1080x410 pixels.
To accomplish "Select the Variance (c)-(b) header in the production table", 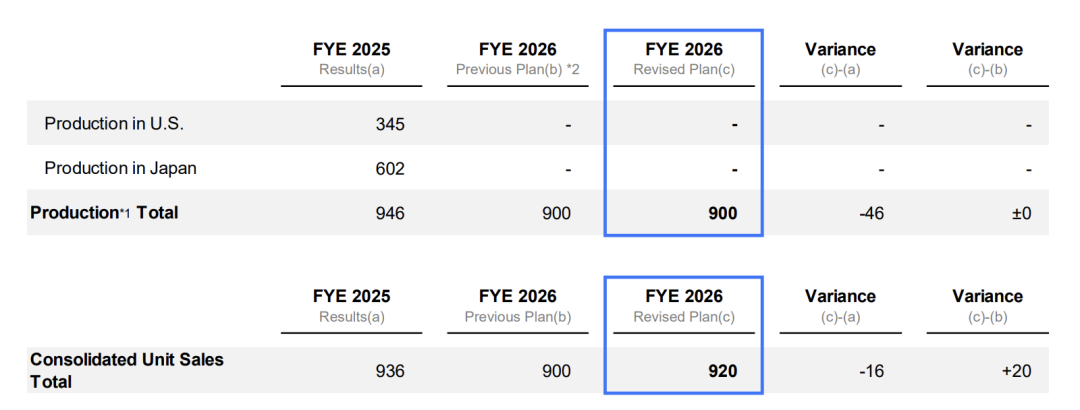I will point(987,59).
